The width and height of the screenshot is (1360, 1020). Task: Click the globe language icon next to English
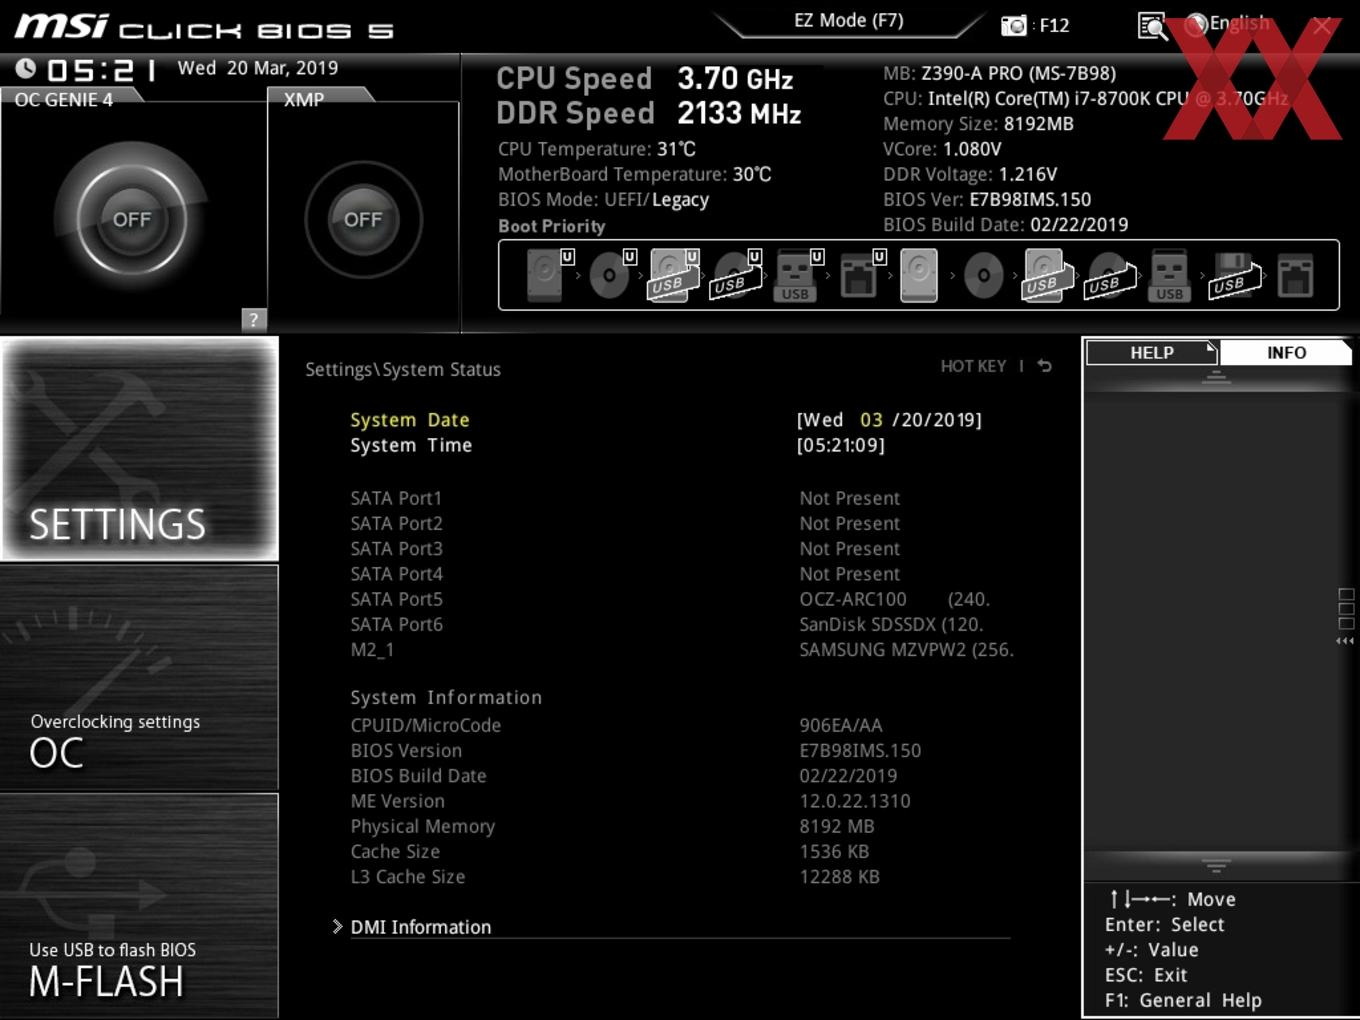pyautogui.click(x=1195, y=24)
